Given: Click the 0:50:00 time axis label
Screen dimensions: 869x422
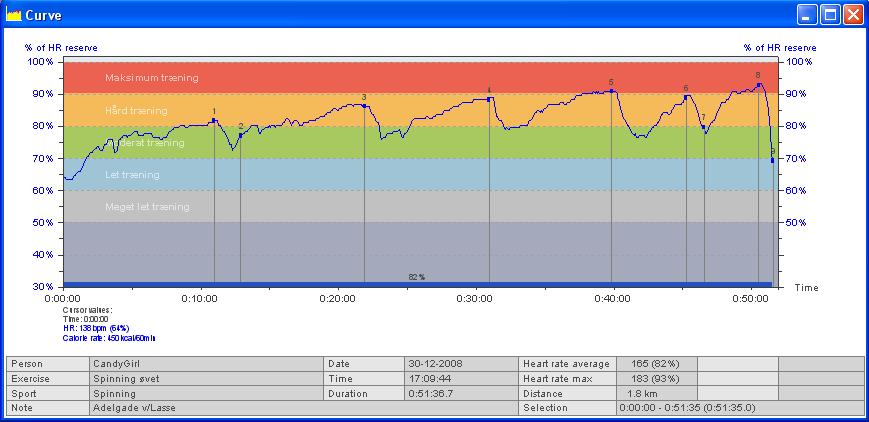Looking at the screenshot, I should (x=750, y=298).
